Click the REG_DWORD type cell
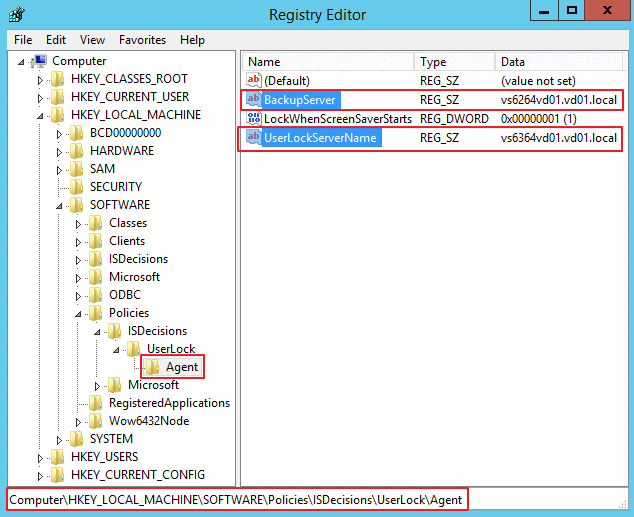The image size is (634, 517). tap(454, 118)
